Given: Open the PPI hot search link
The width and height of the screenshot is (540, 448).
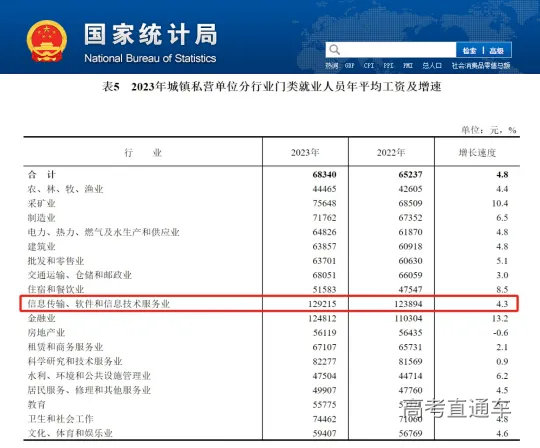Looking at the screenshot, I should (388, 65).
